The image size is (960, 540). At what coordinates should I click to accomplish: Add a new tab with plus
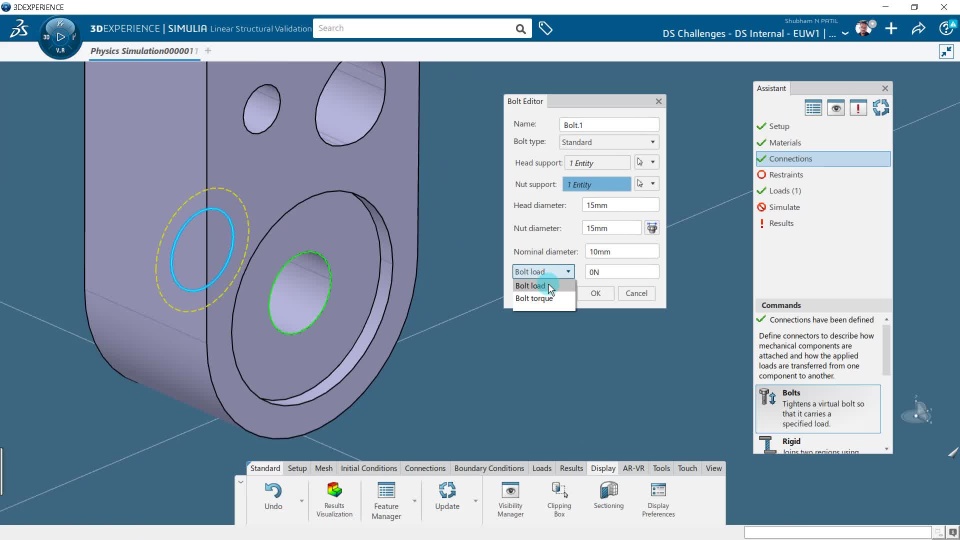(x=208, y=51)
